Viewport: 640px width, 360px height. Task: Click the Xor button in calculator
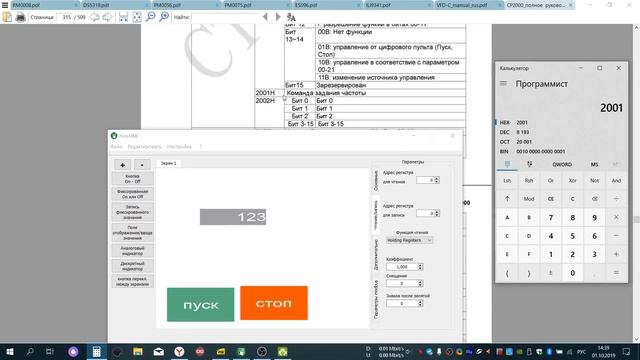[572, 180]
